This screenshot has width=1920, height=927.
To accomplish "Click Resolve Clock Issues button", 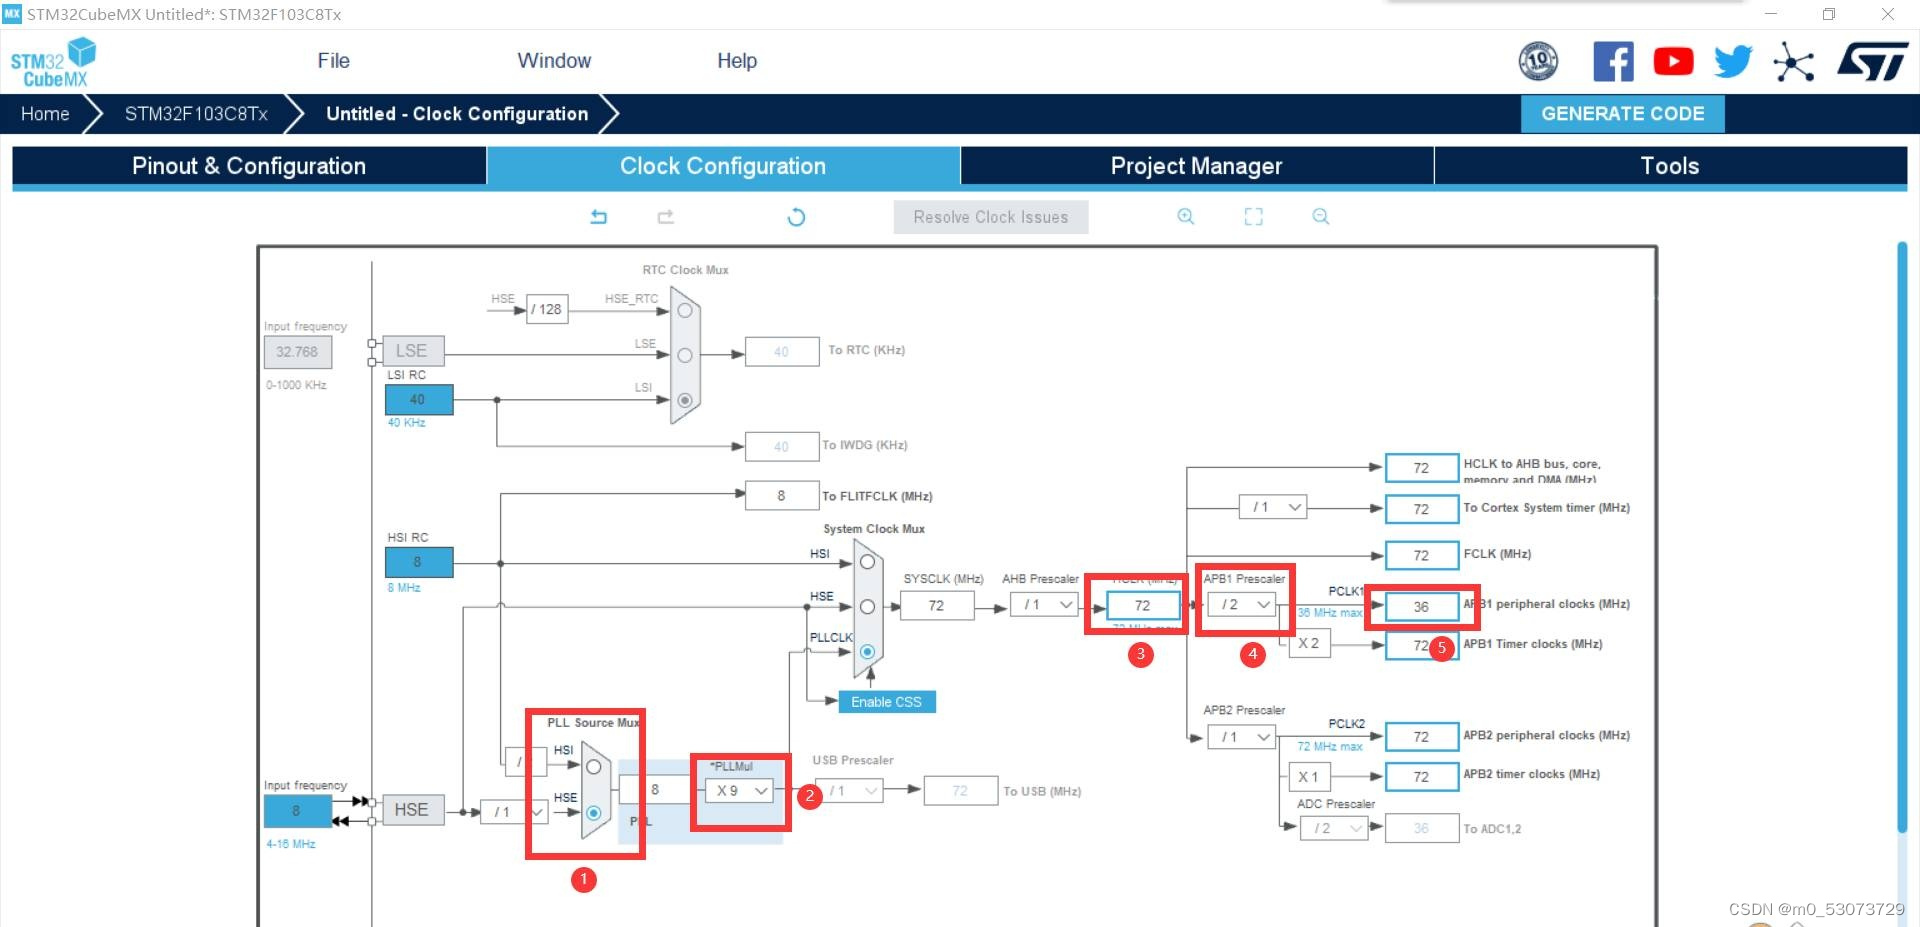I will 991,217.
